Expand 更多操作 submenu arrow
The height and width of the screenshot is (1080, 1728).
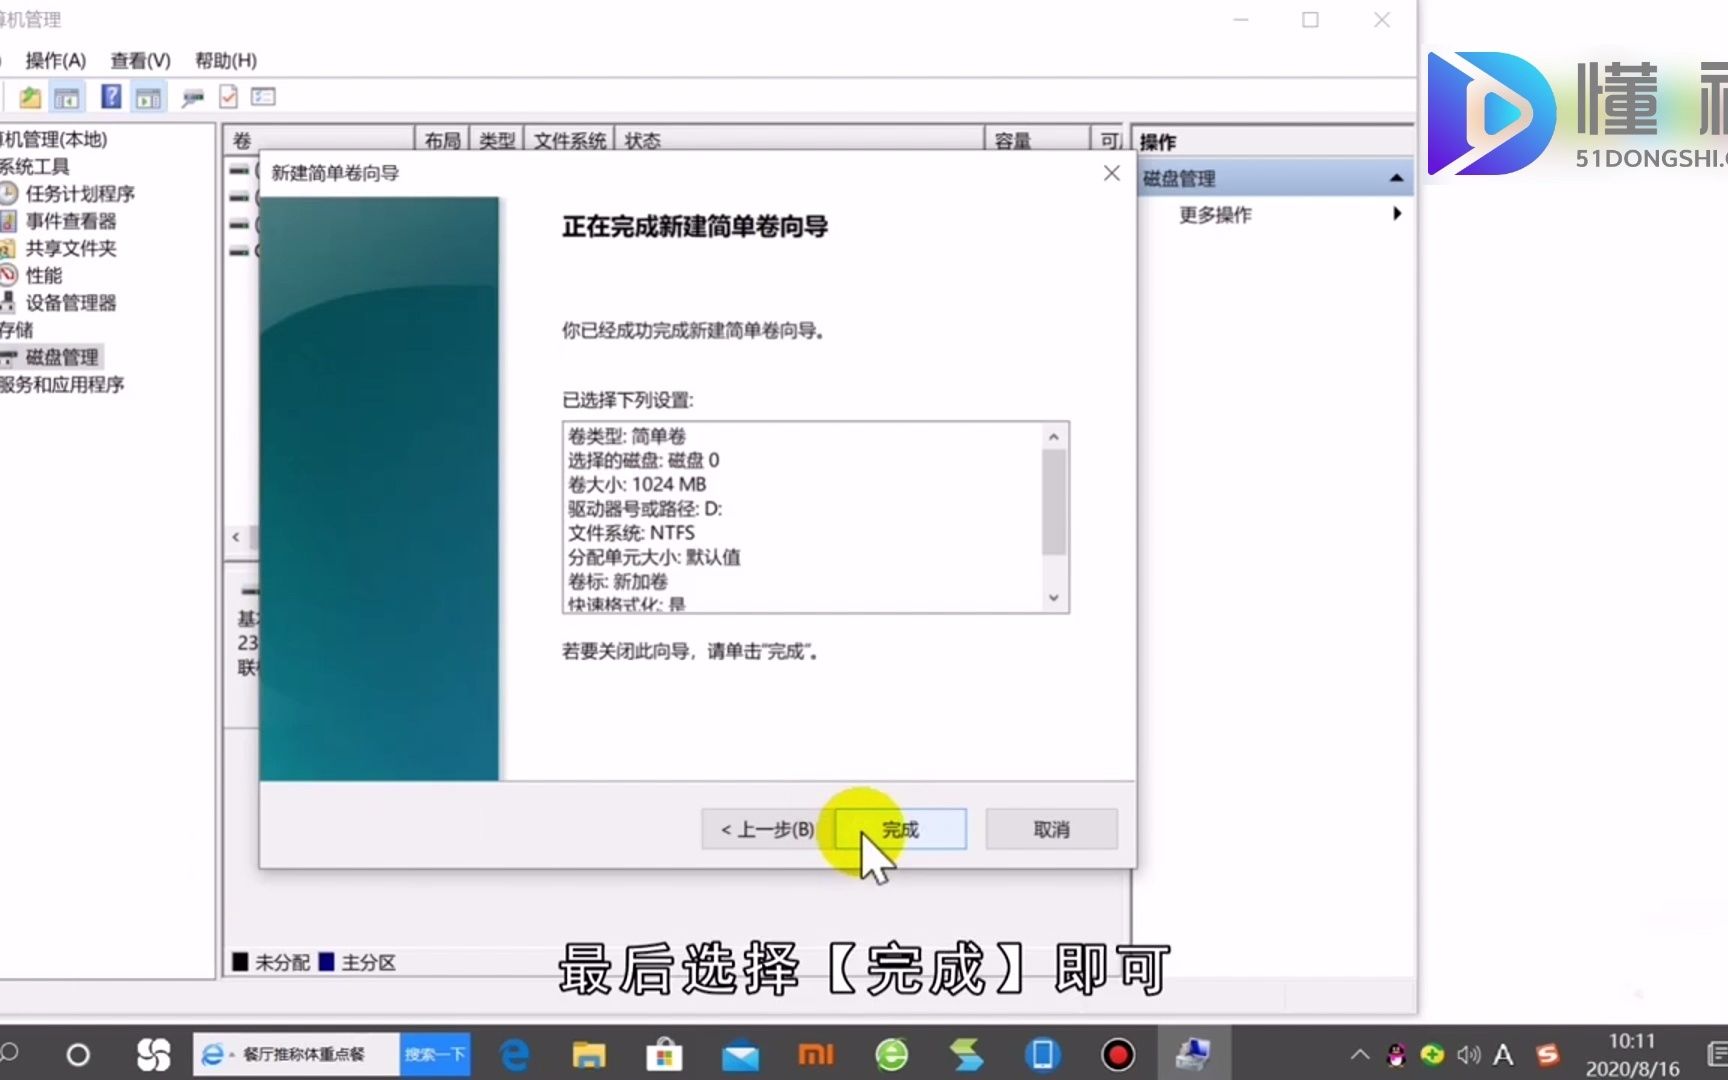point(1397,214)
